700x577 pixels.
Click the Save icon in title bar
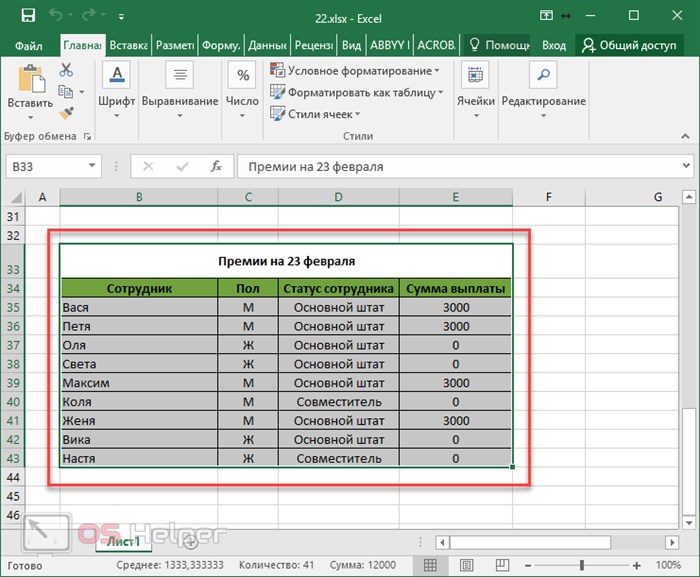pyautogui.click(x=28, y=16)
